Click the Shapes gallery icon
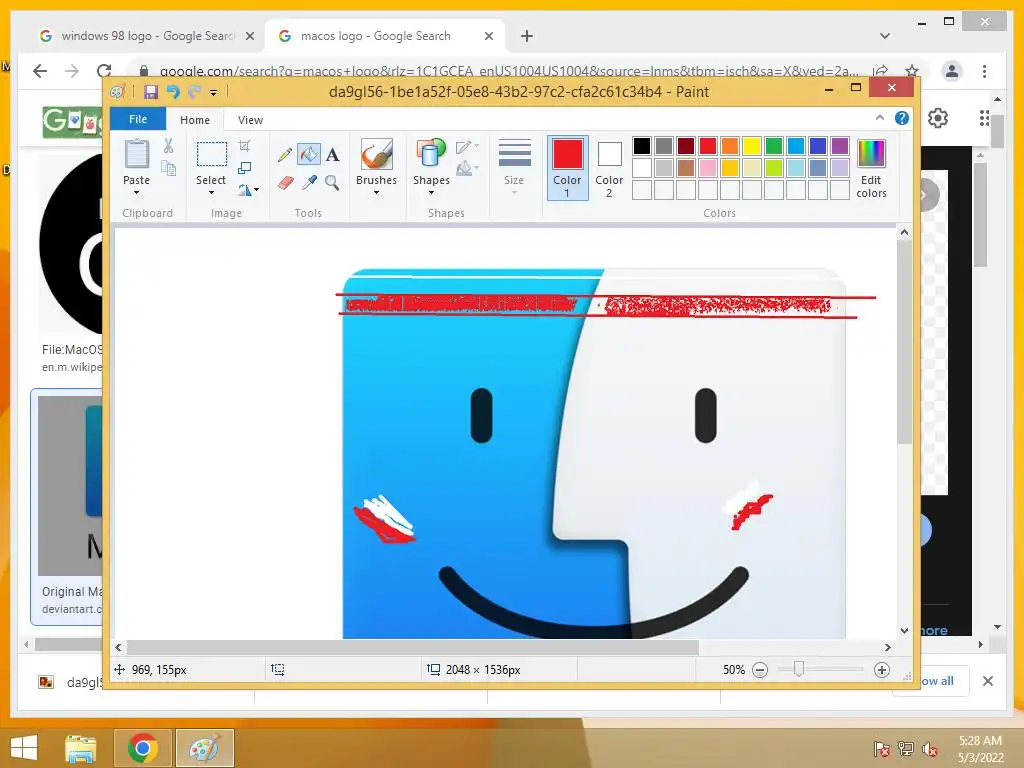 point(431,154)
